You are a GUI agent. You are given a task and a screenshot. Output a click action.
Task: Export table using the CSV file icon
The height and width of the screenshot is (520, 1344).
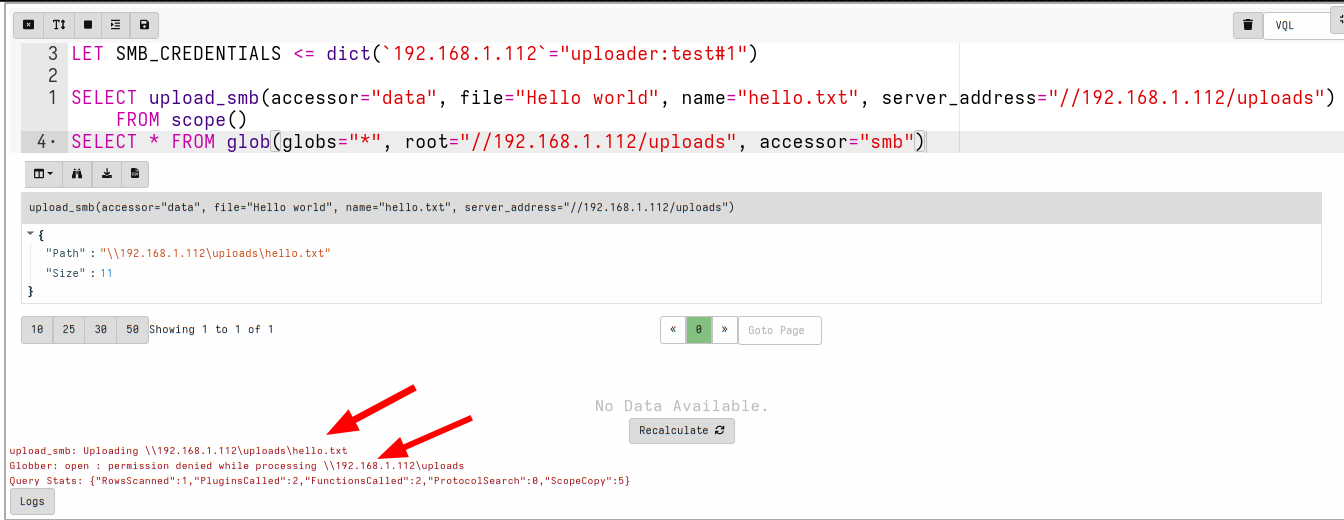[135, 174]
